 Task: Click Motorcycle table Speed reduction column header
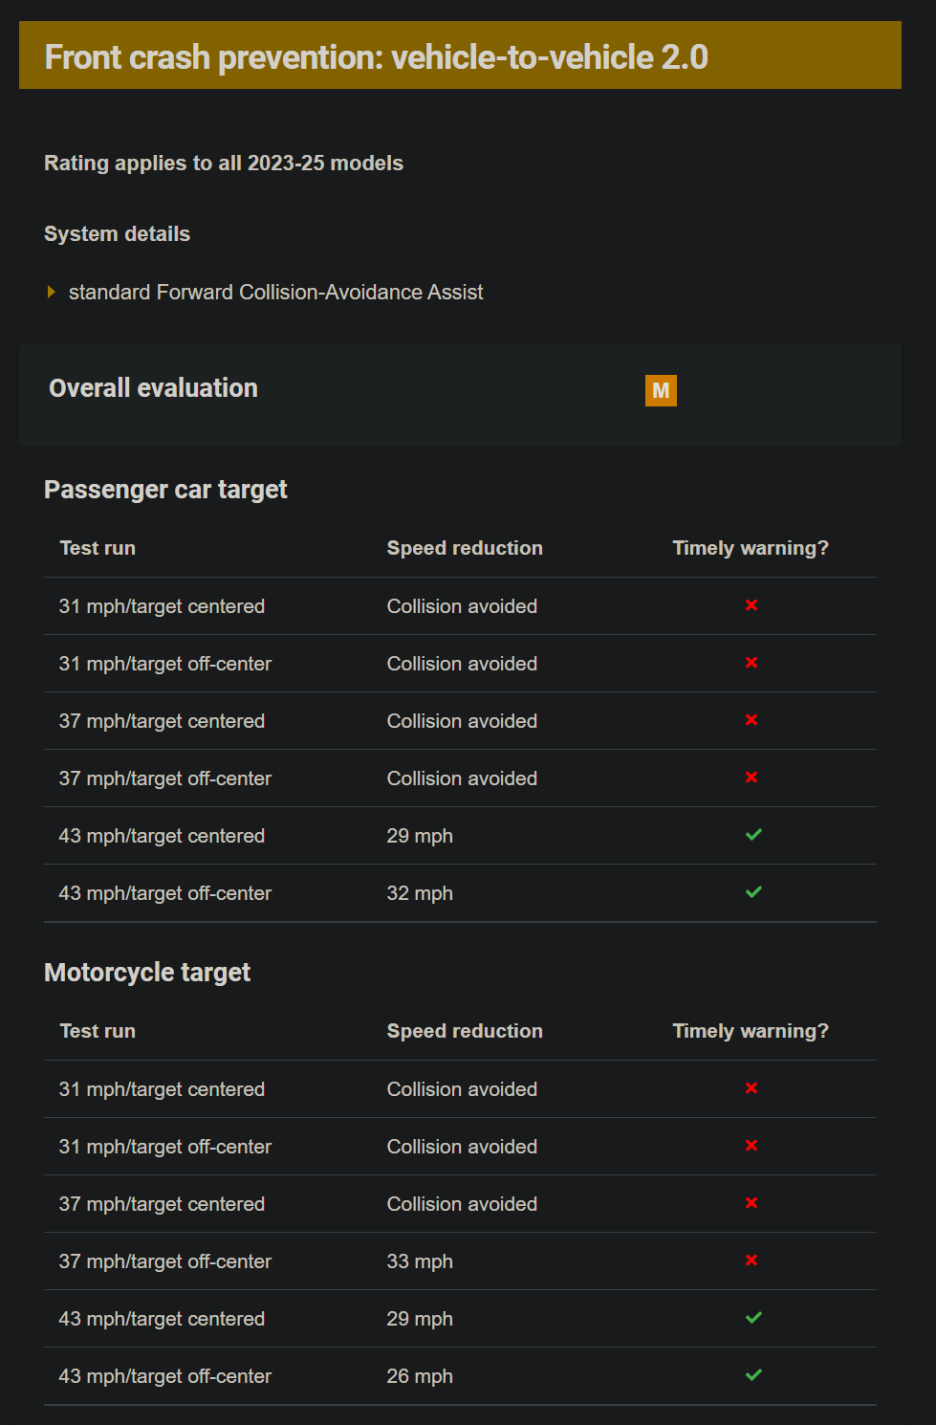[x=464, y=1031]
